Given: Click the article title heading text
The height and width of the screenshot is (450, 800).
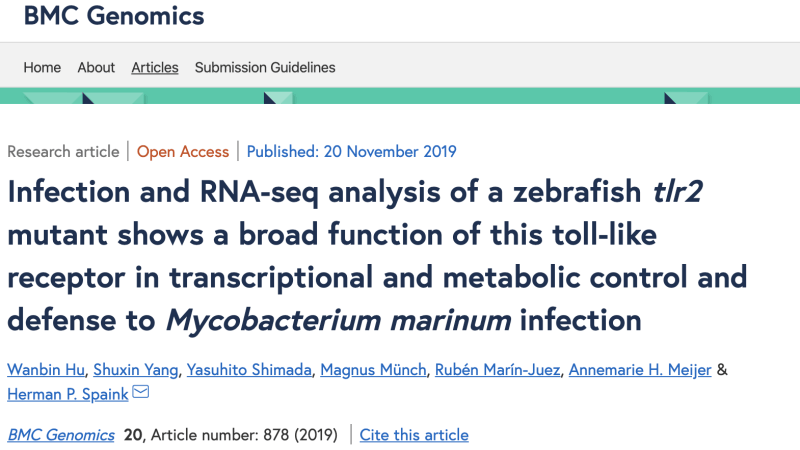Looking at the screenshot, I should pyautogui.click(x=377, y=256).
